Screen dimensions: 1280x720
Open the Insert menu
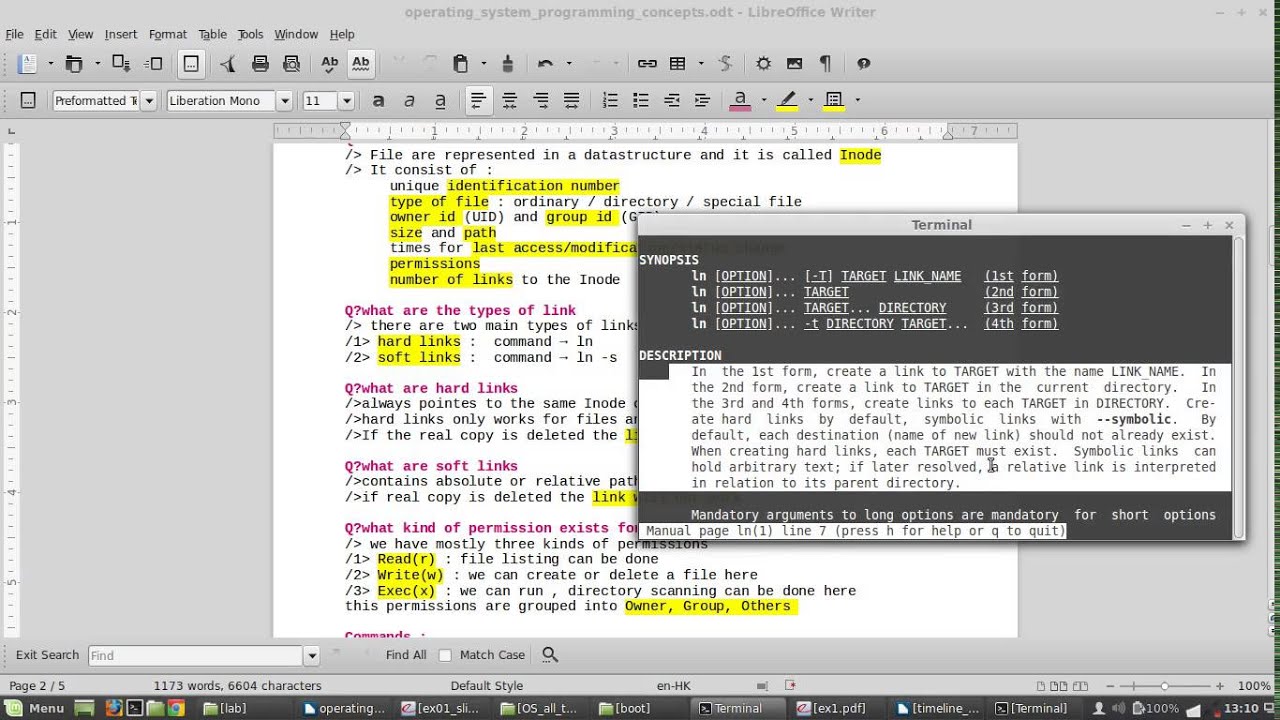[121, 34]
